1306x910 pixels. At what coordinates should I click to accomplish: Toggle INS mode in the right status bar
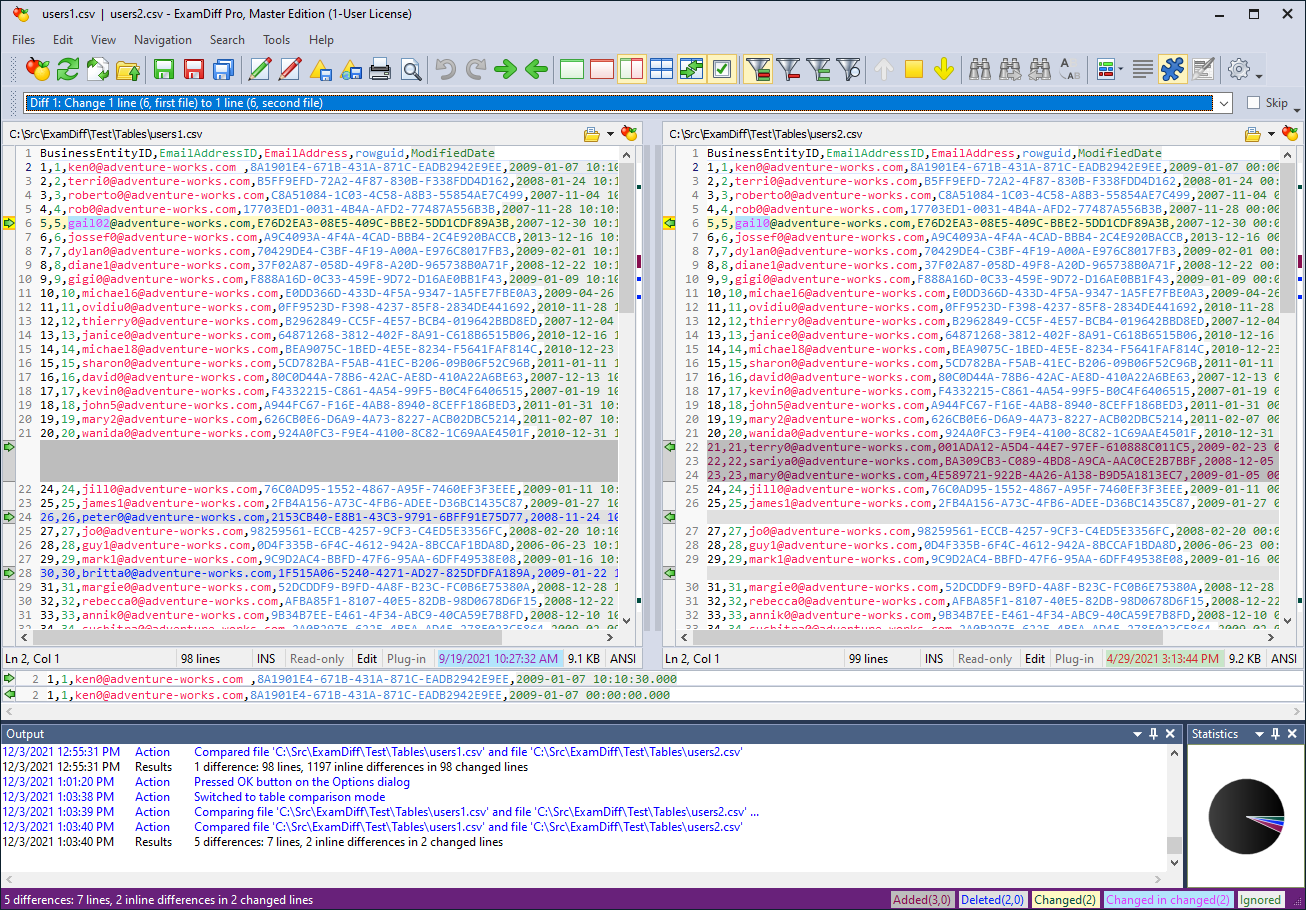pos(934,659)
